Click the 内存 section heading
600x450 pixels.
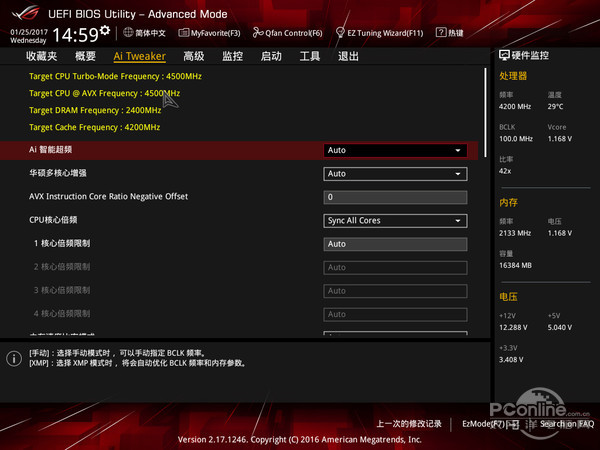508,202
